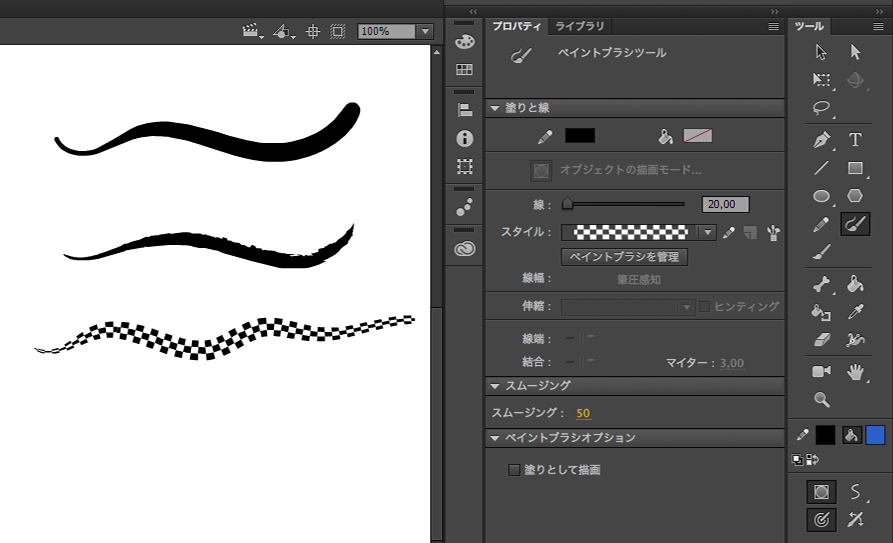Reset to default black and white colors
This screenshot has width=893, height=543.
point(797,460)
